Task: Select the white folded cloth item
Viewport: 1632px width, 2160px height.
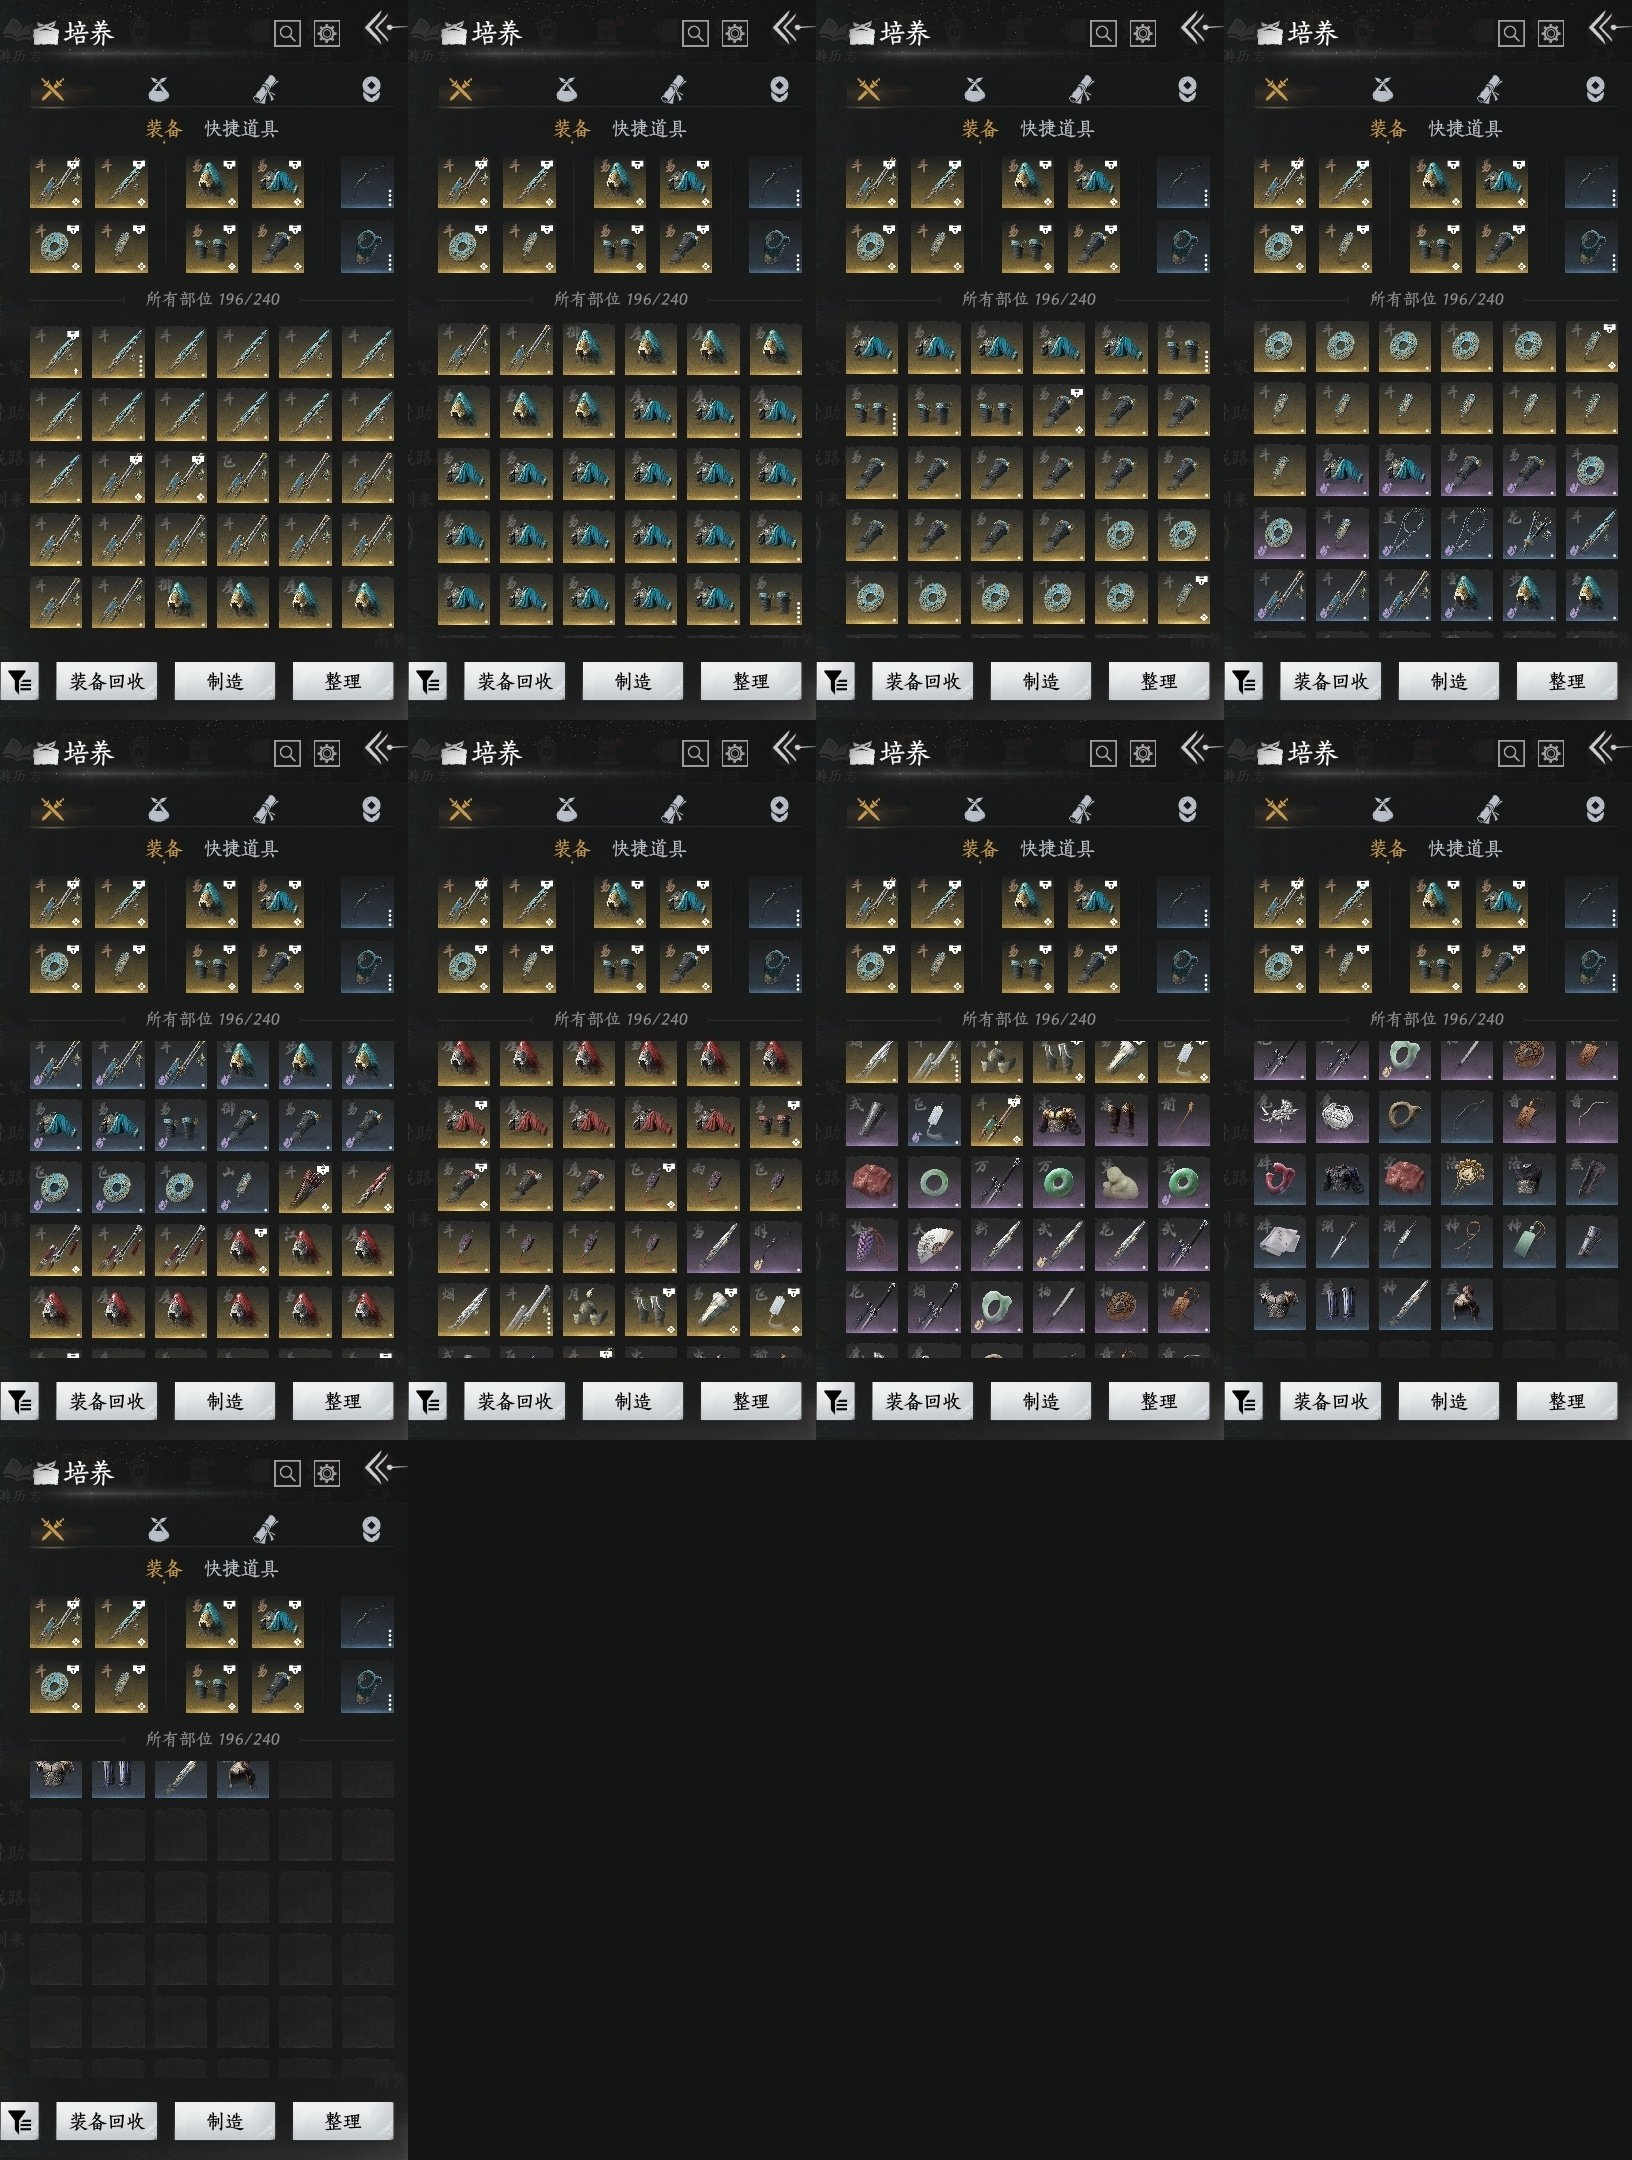Action: 1279,1243
